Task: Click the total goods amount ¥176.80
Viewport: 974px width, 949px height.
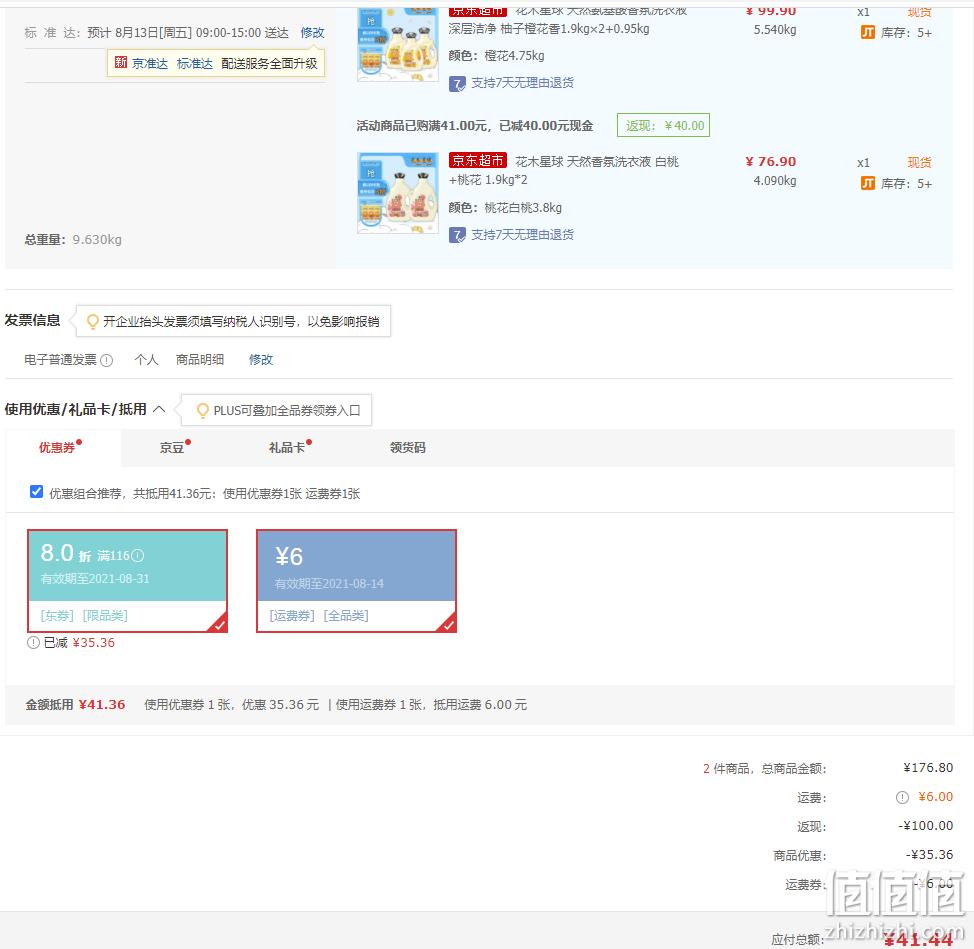Action: (928, 768)
